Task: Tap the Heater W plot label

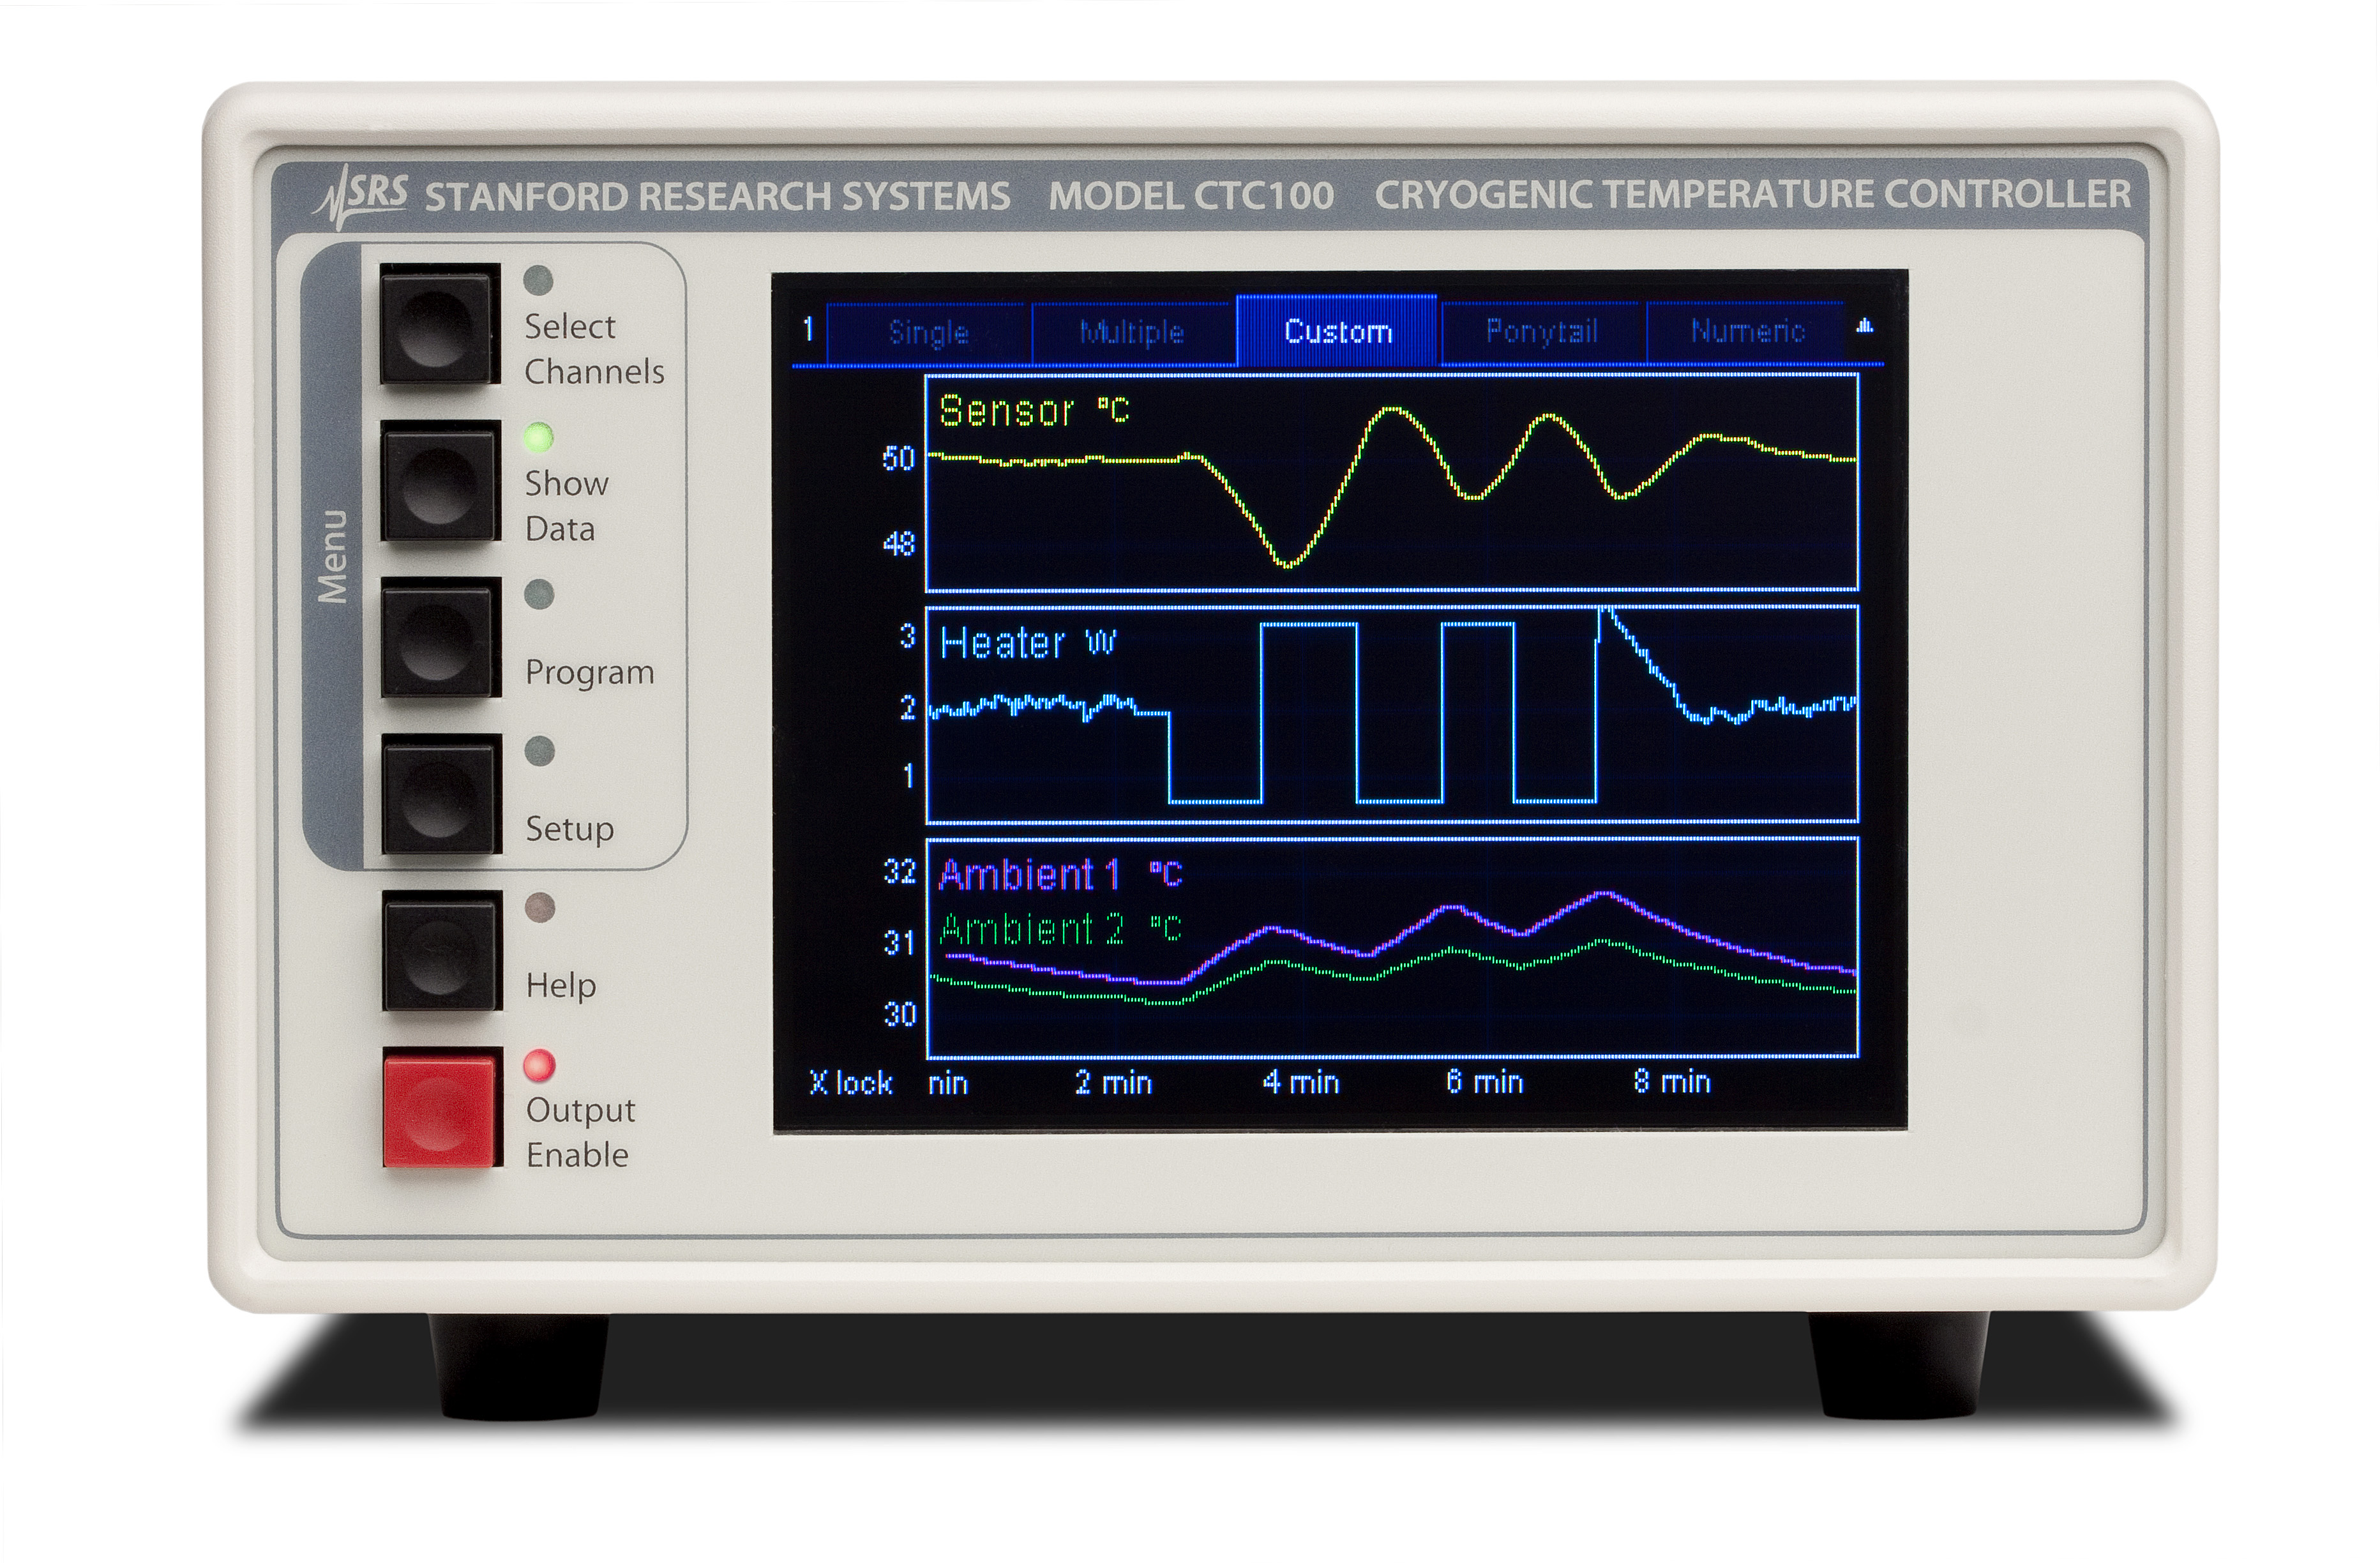Action: point(1028,643)
